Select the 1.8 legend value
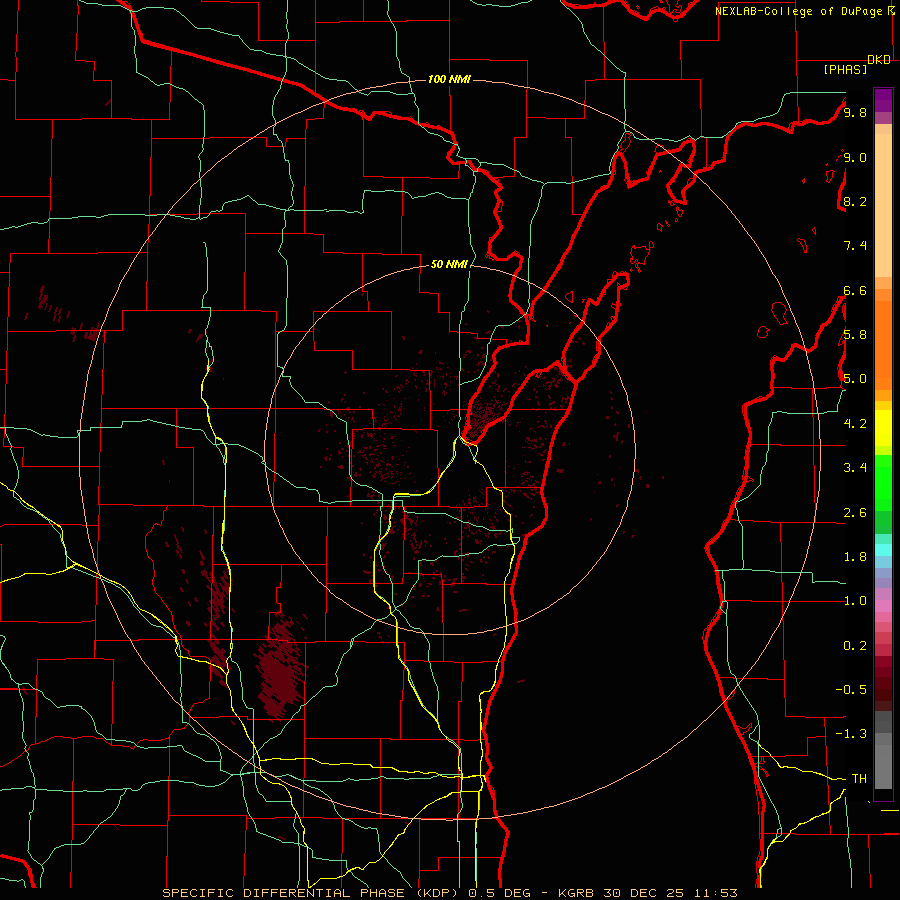The image size is (900, 900). pyautogui.click(x=855, y=557)
